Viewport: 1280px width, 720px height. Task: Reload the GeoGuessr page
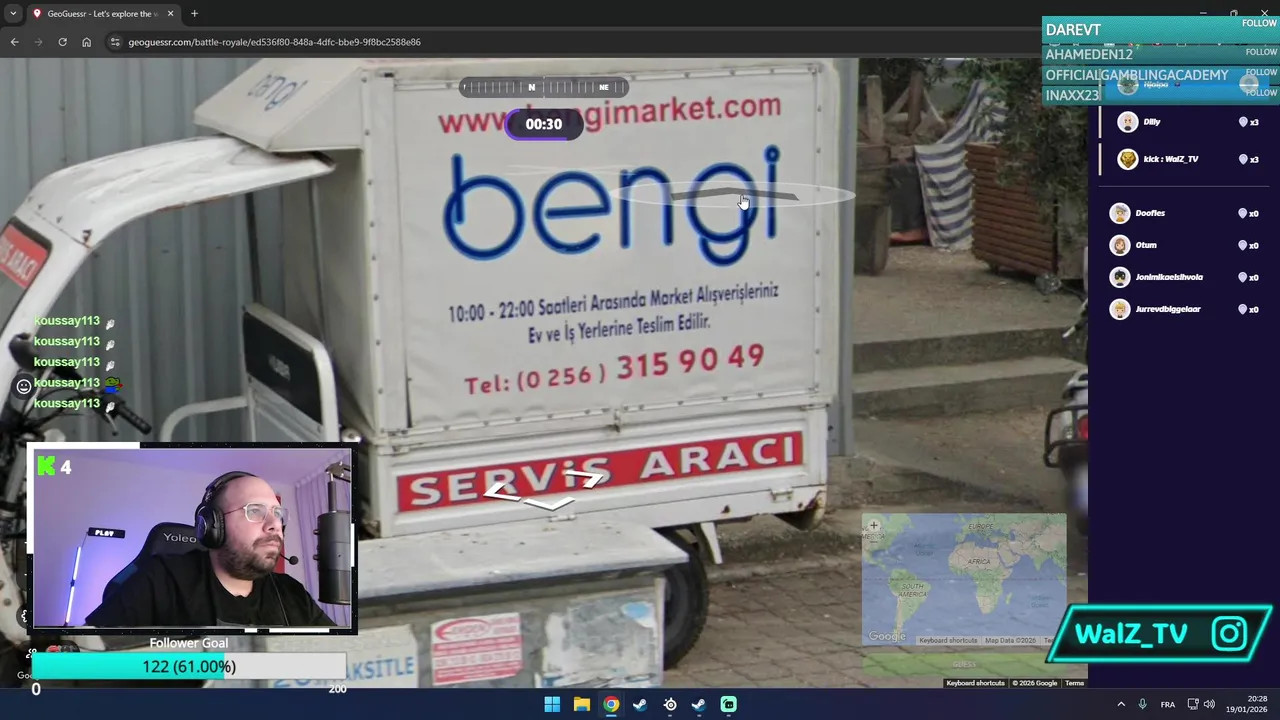pos(62,42)
